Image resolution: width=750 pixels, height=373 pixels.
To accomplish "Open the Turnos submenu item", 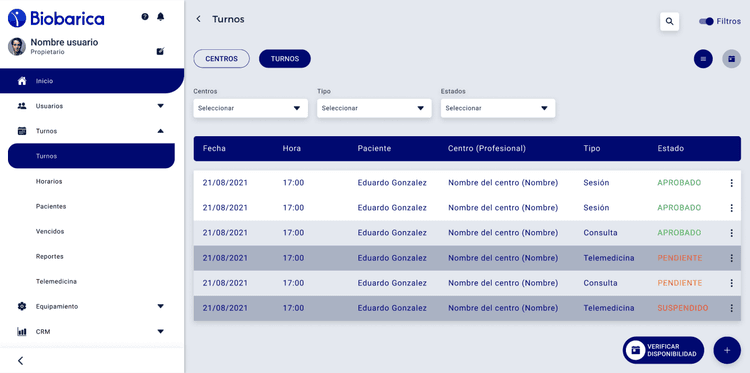I will point(91,156).
